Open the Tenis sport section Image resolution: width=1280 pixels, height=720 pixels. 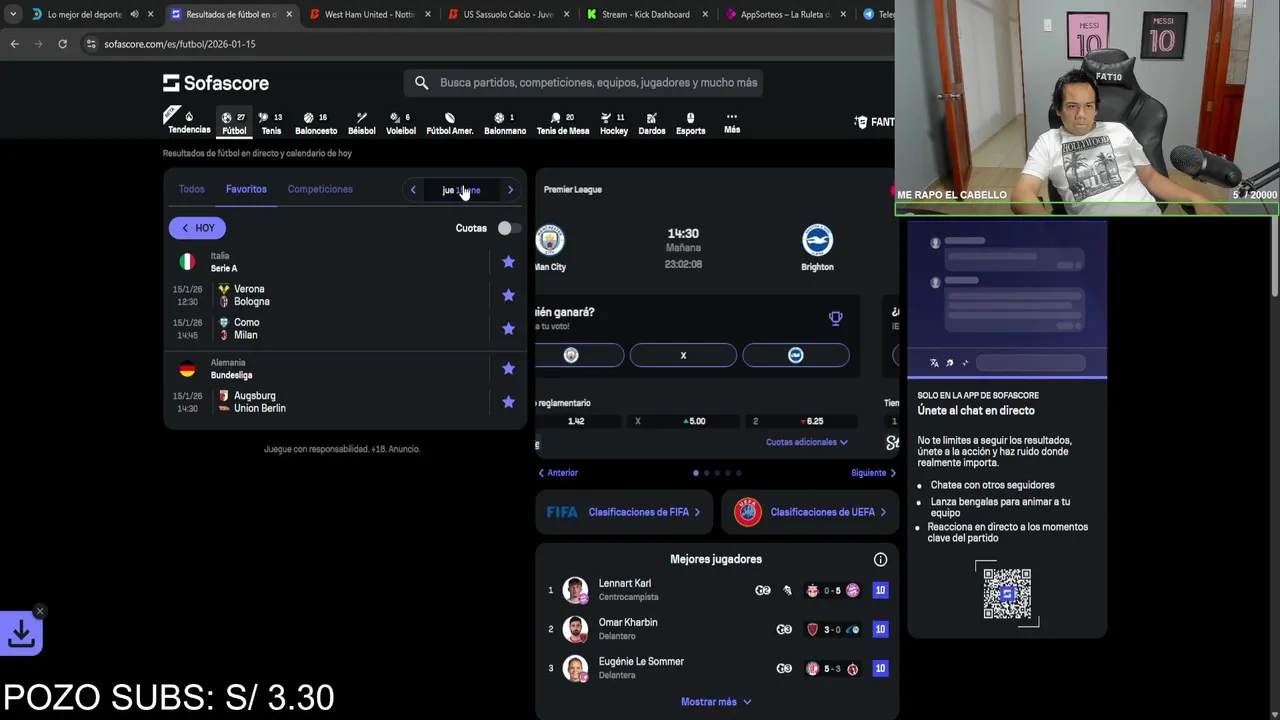pos(271,122)
